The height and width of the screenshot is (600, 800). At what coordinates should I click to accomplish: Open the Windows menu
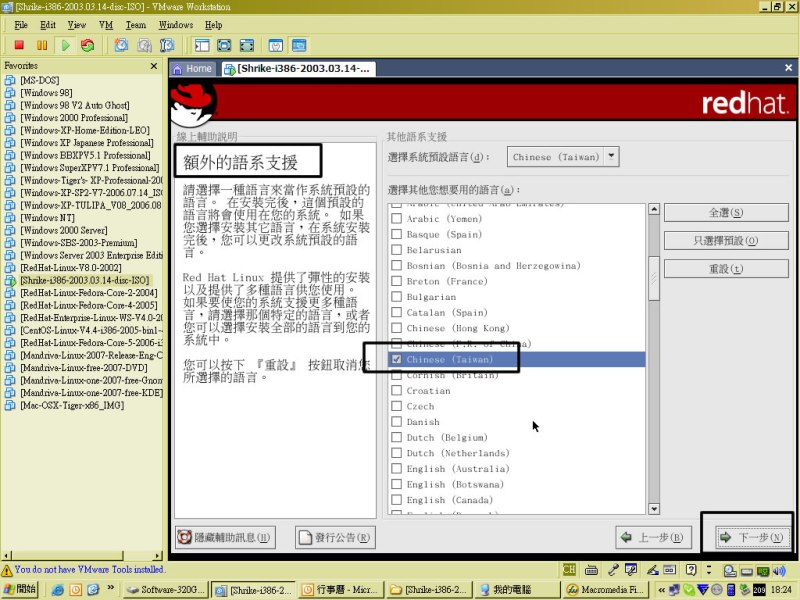click(x=176, y=25)
